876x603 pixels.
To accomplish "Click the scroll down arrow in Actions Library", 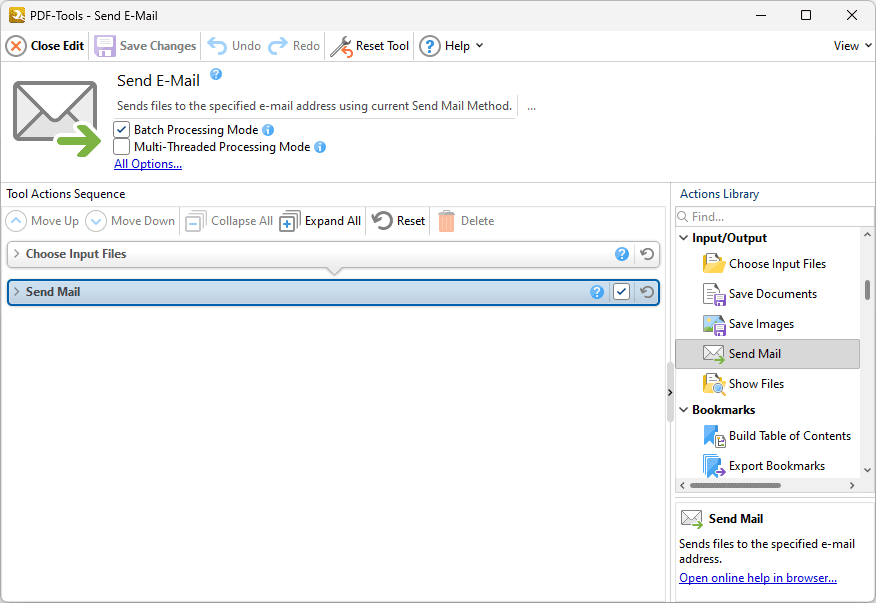I will coord(867,471).
